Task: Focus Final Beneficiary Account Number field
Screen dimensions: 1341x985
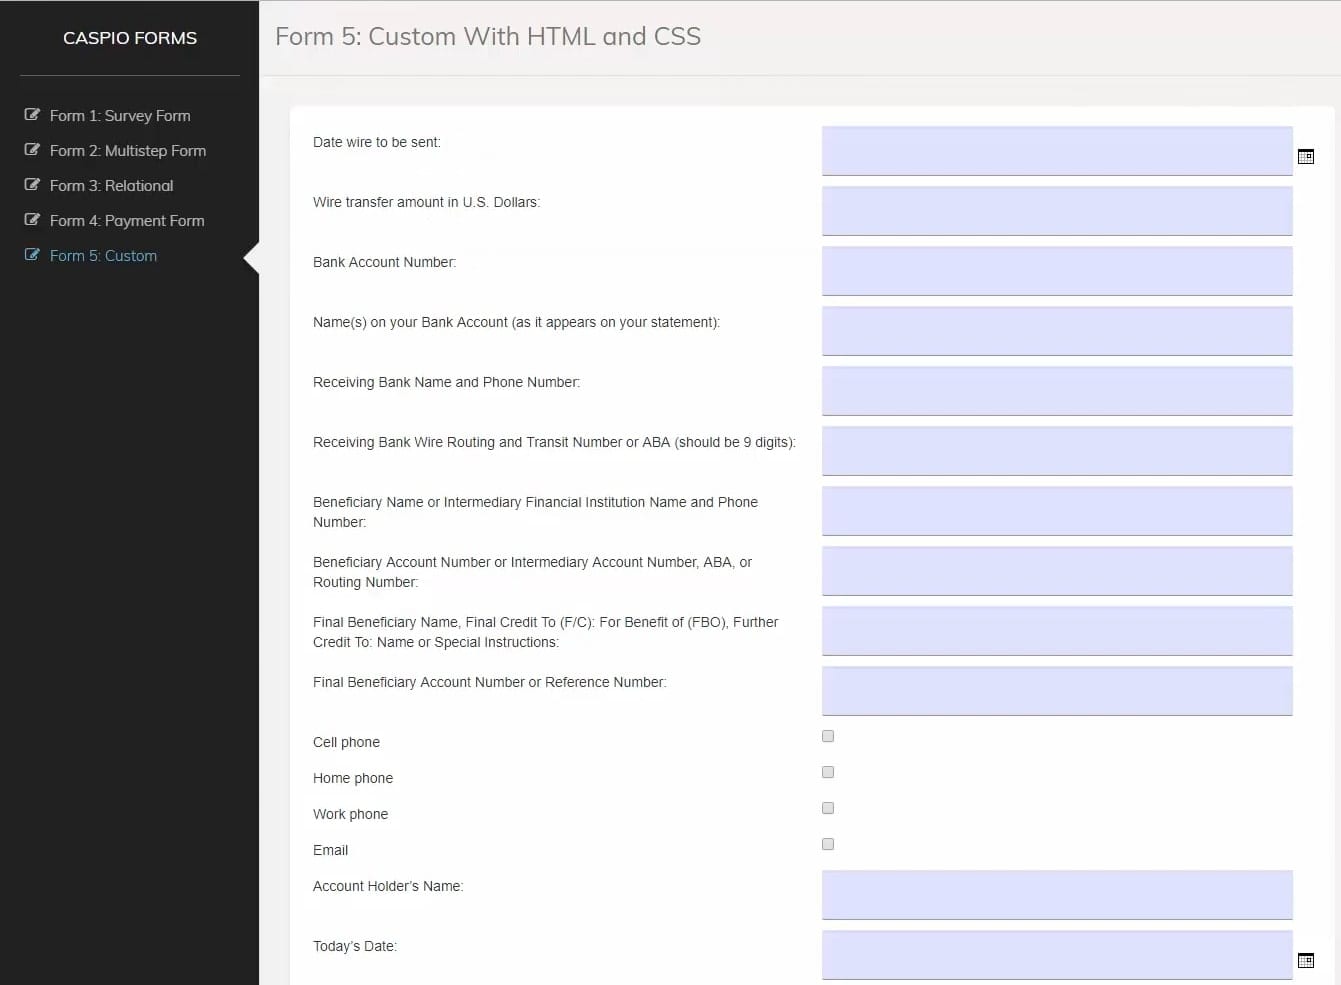Action: coord(1056,691)
